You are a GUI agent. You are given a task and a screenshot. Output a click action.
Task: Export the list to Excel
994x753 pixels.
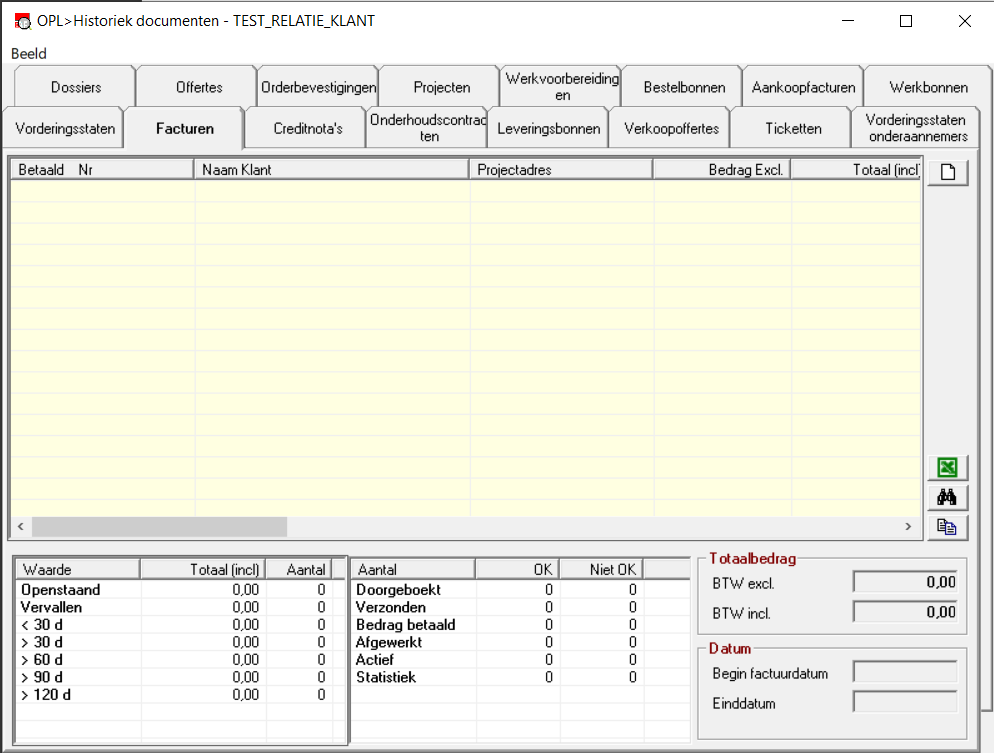point(948,468)
